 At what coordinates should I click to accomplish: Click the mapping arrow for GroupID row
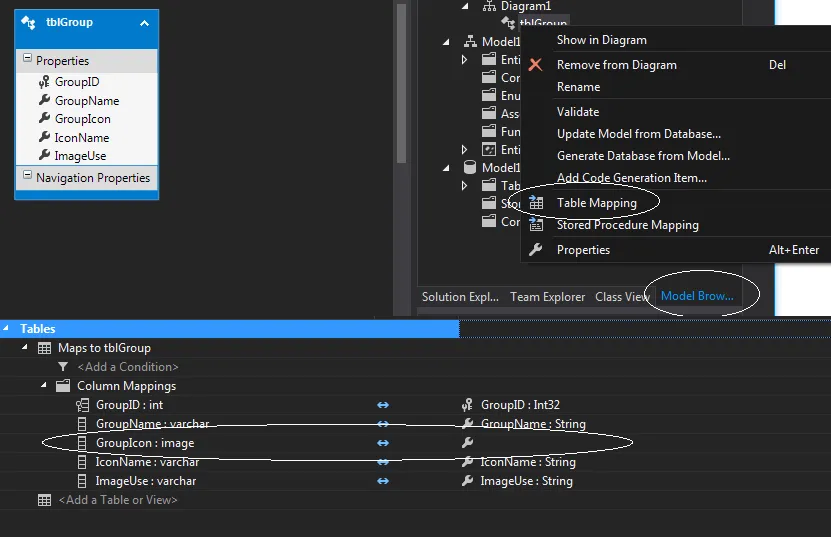coord(383,405)
